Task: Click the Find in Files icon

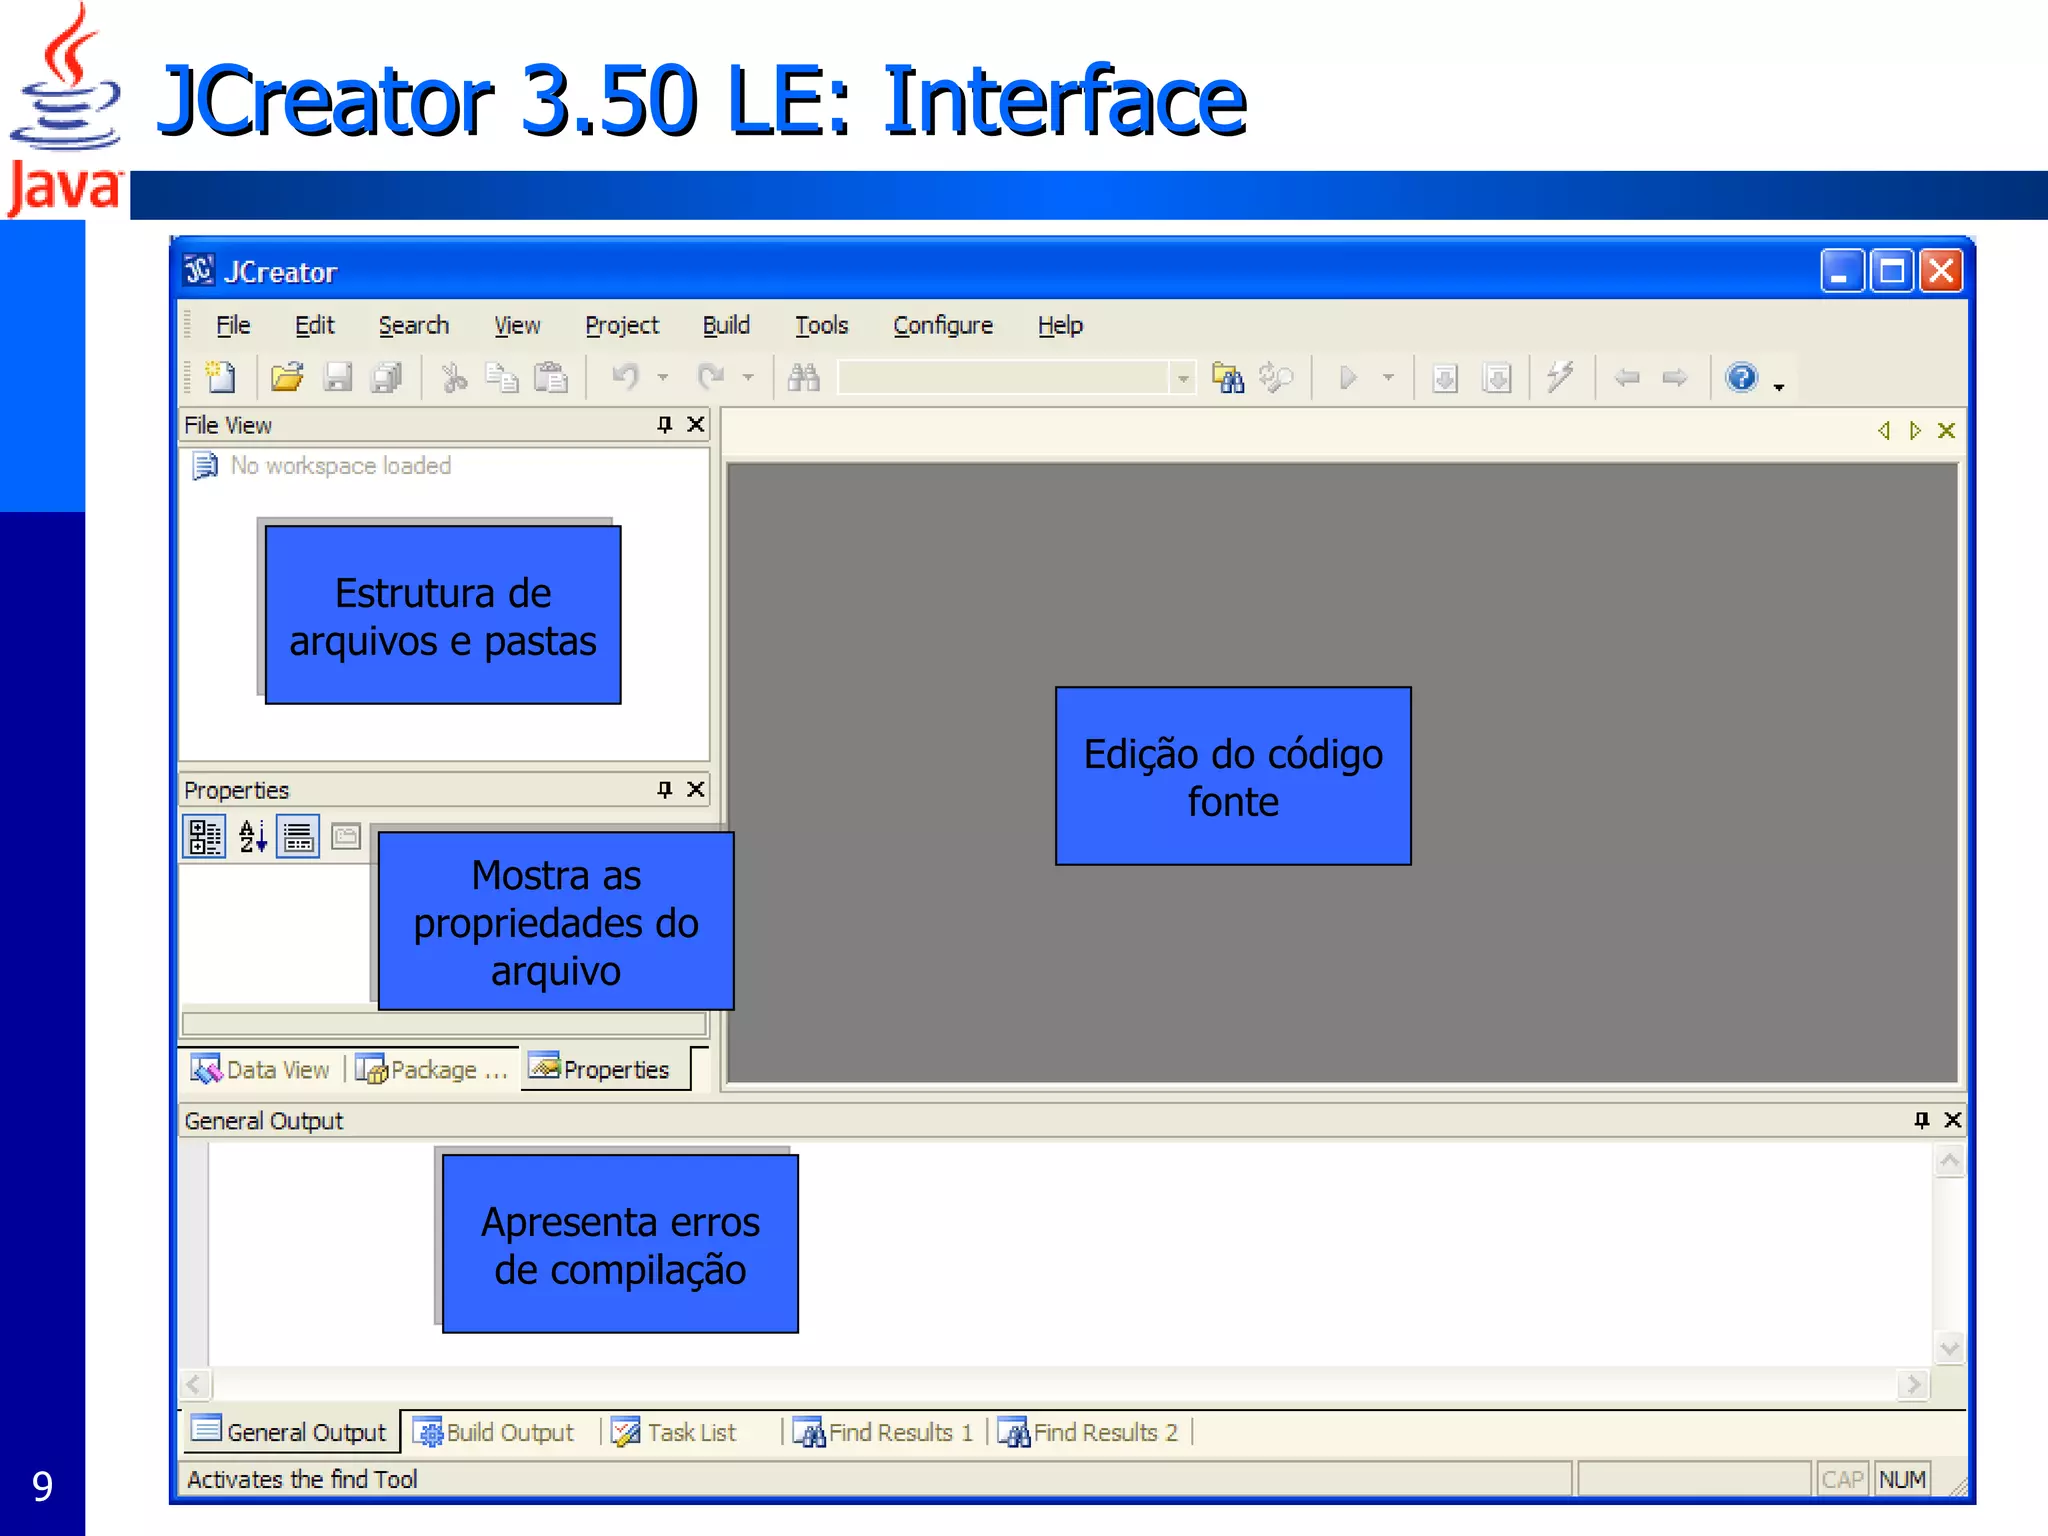Action: (1228, 377)
